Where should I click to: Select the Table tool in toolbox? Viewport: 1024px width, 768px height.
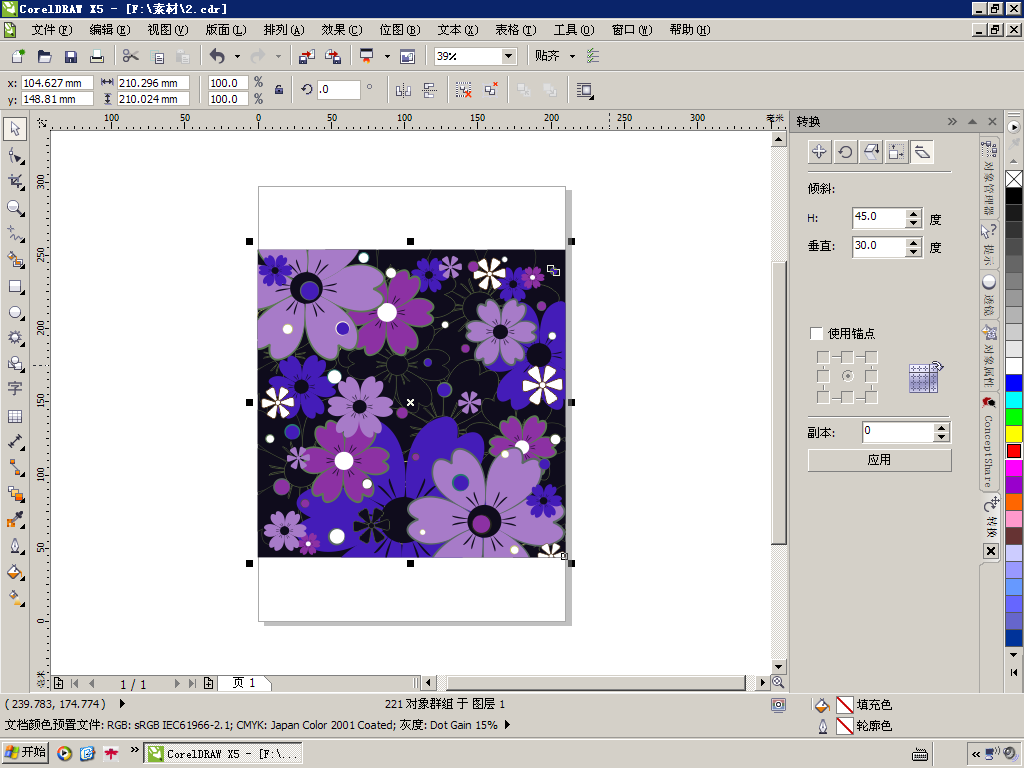pyautogui.click(x=15, y=416)
